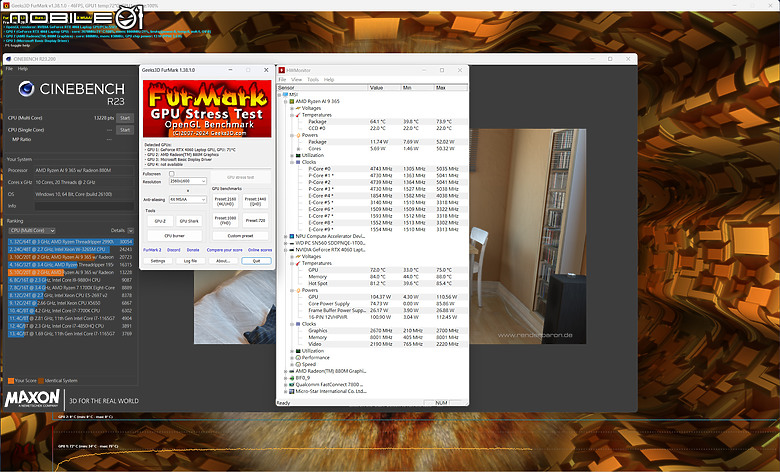
Task: Open the Help menu in Cinebench
Action: pos(23,69)
